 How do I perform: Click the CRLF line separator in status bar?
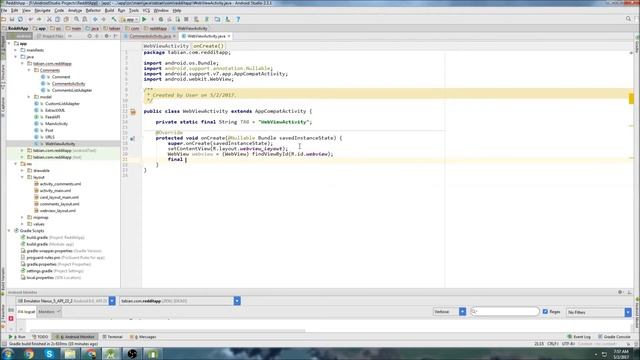click(x=553, y=344)
